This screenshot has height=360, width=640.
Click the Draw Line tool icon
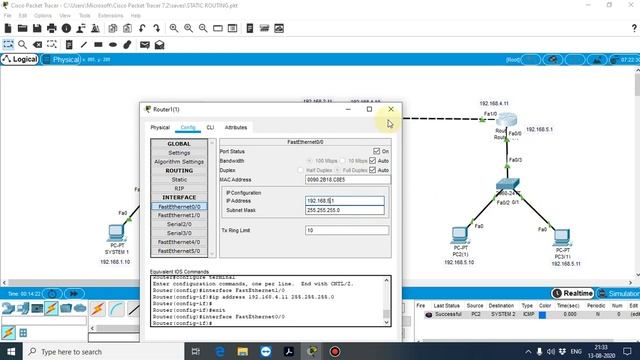click(84, 44)
